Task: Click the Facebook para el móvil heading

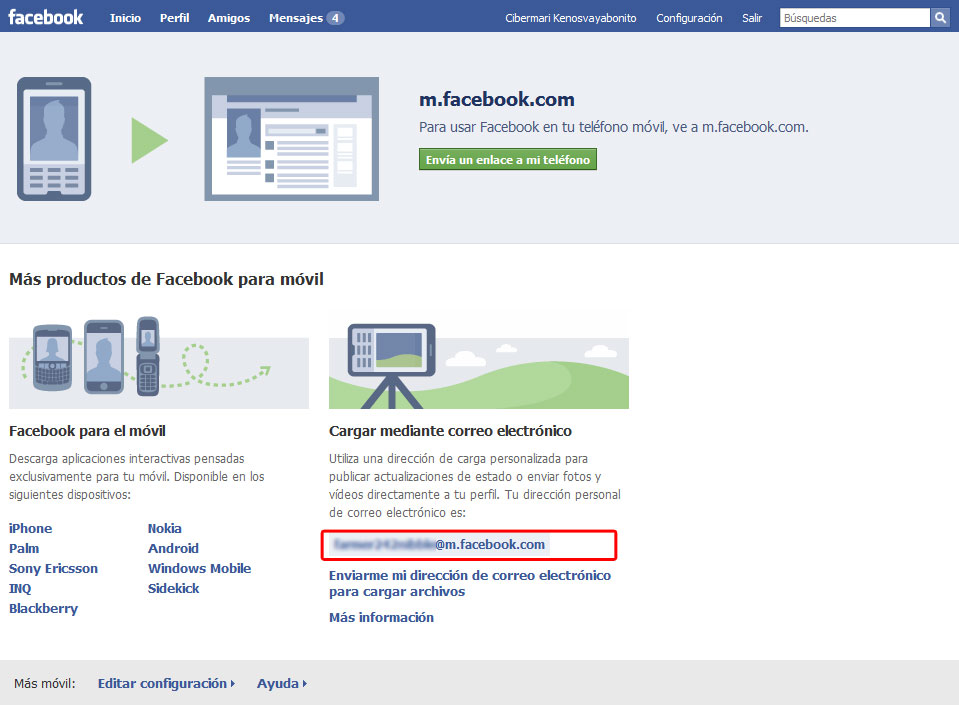Action: click(87, 431)
